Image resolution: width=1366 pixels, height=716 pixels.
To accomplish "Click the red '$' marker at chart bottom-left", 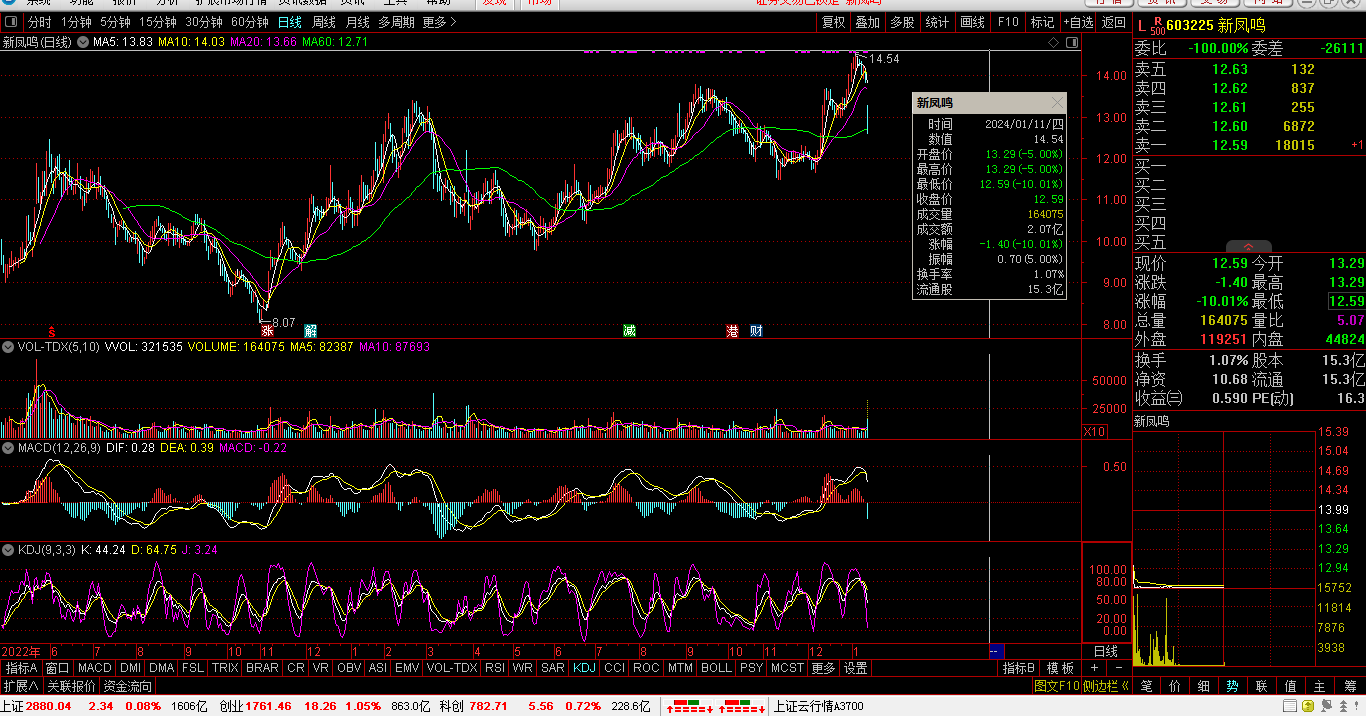I will tap(52, 330).
